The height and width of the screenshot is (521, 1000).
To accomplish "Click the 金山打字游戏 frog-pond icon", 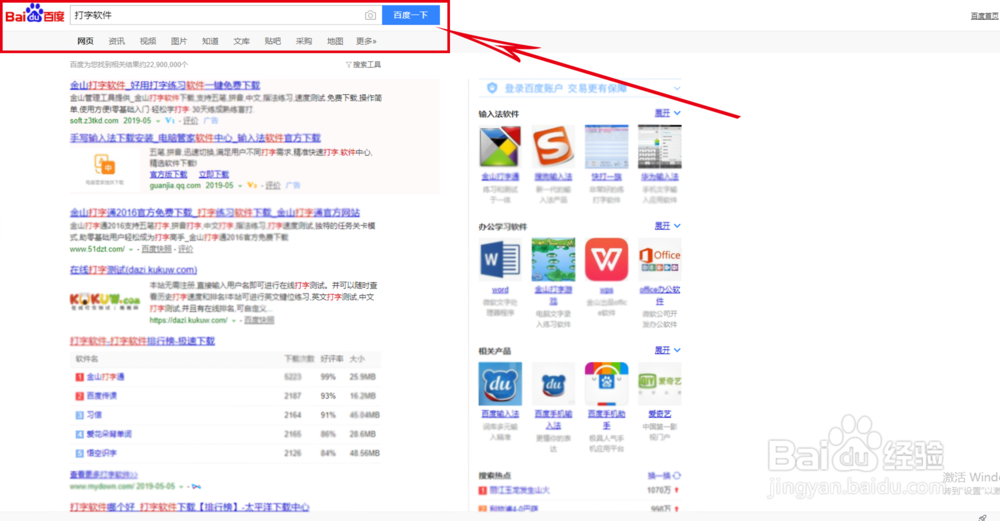I will point(553,260).
